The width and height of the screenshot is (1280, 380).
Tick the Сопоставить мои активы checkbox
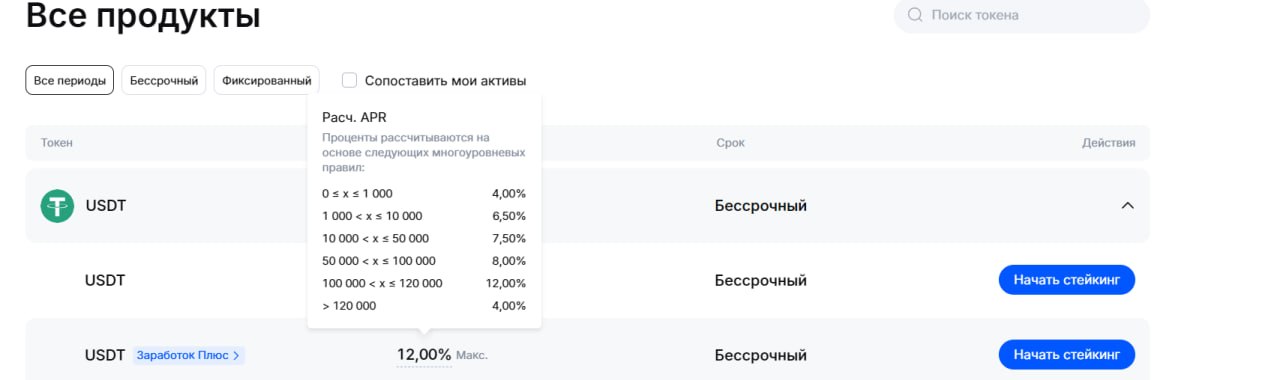tap(349, 80)
